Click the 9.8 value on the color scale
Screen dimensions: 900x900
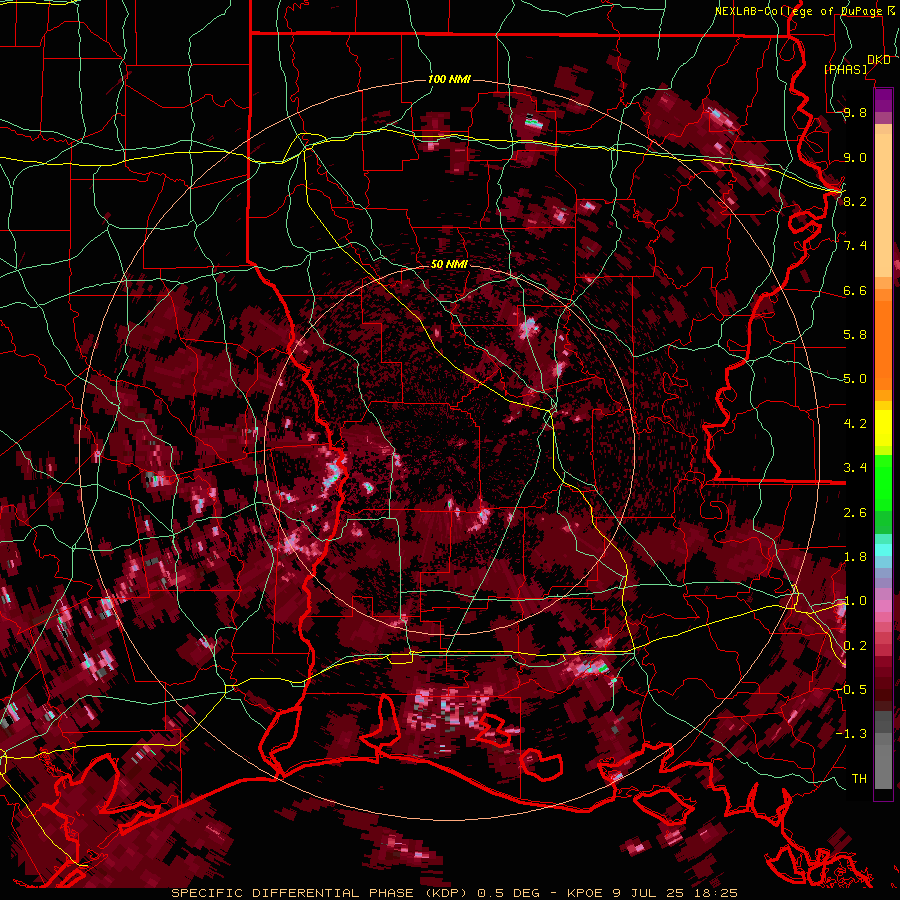(x=855, y=113)
